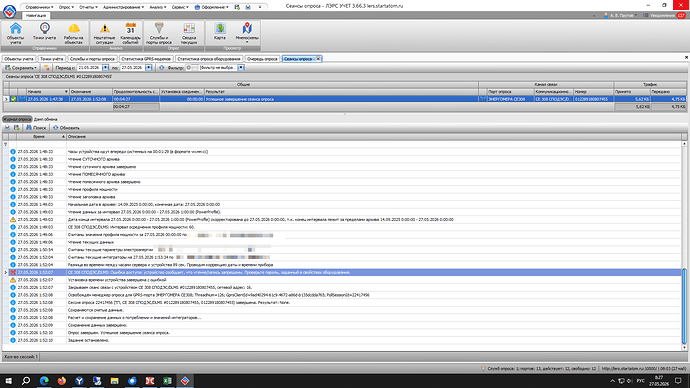Open the Опрос menu
The width and height of the screenshot is (690, 388).
pyautogui.click(x=66, y=7)
